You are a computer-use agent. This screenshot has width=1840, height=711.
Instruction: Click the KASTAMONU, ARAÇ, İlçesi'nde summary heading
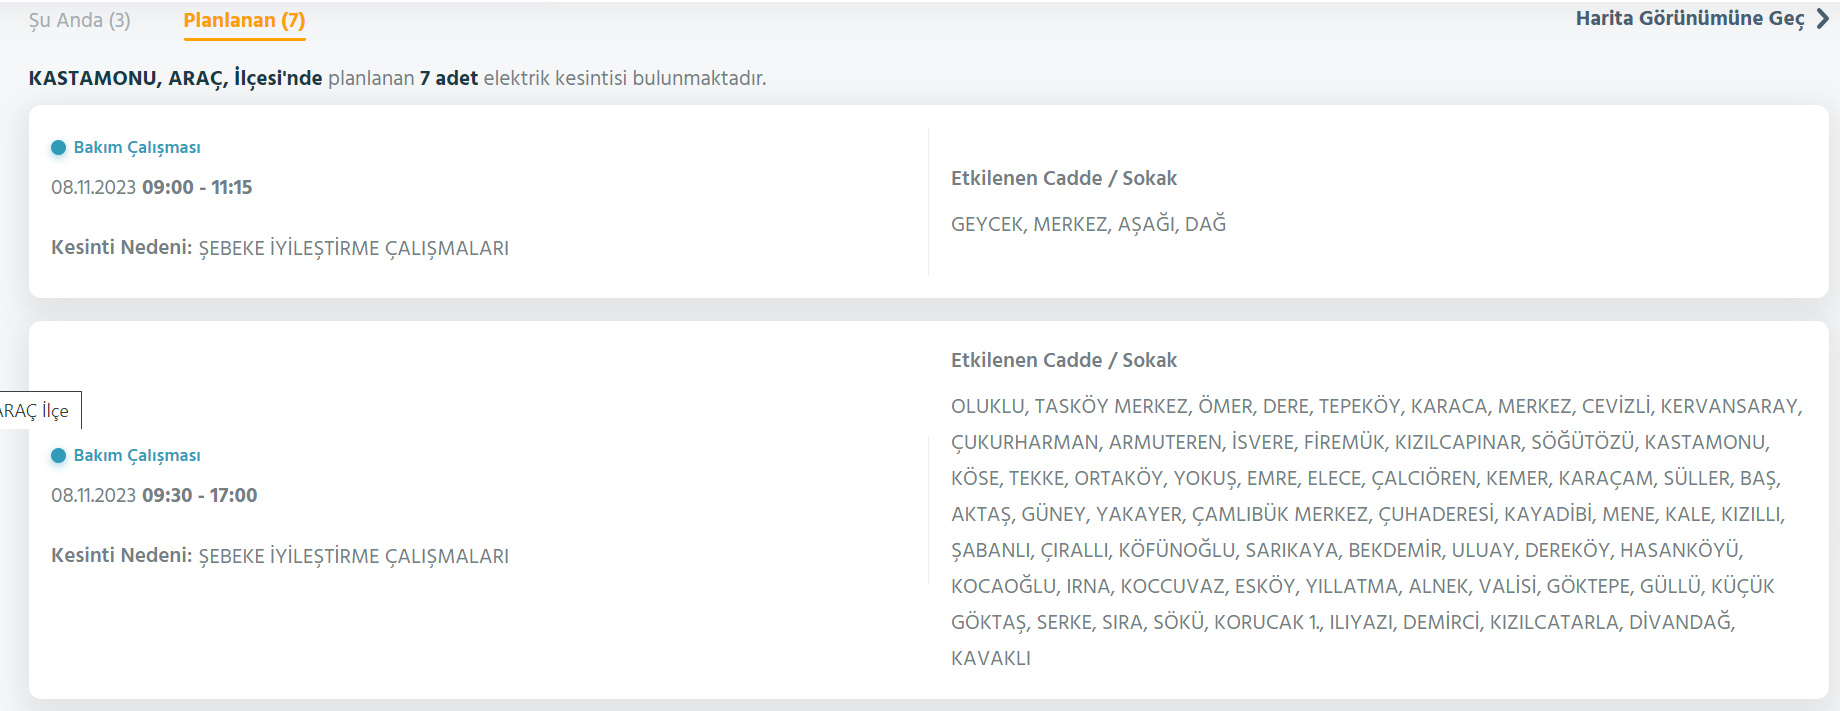175,78
